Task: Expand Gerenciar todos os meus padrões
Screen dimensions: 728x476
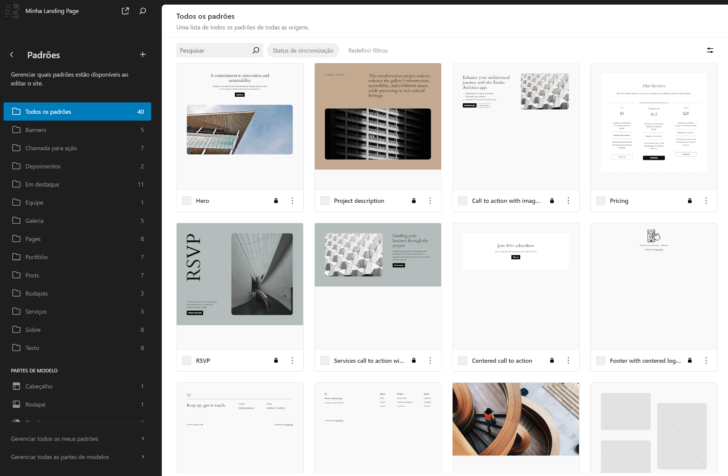Action: [x=77, y=438]
